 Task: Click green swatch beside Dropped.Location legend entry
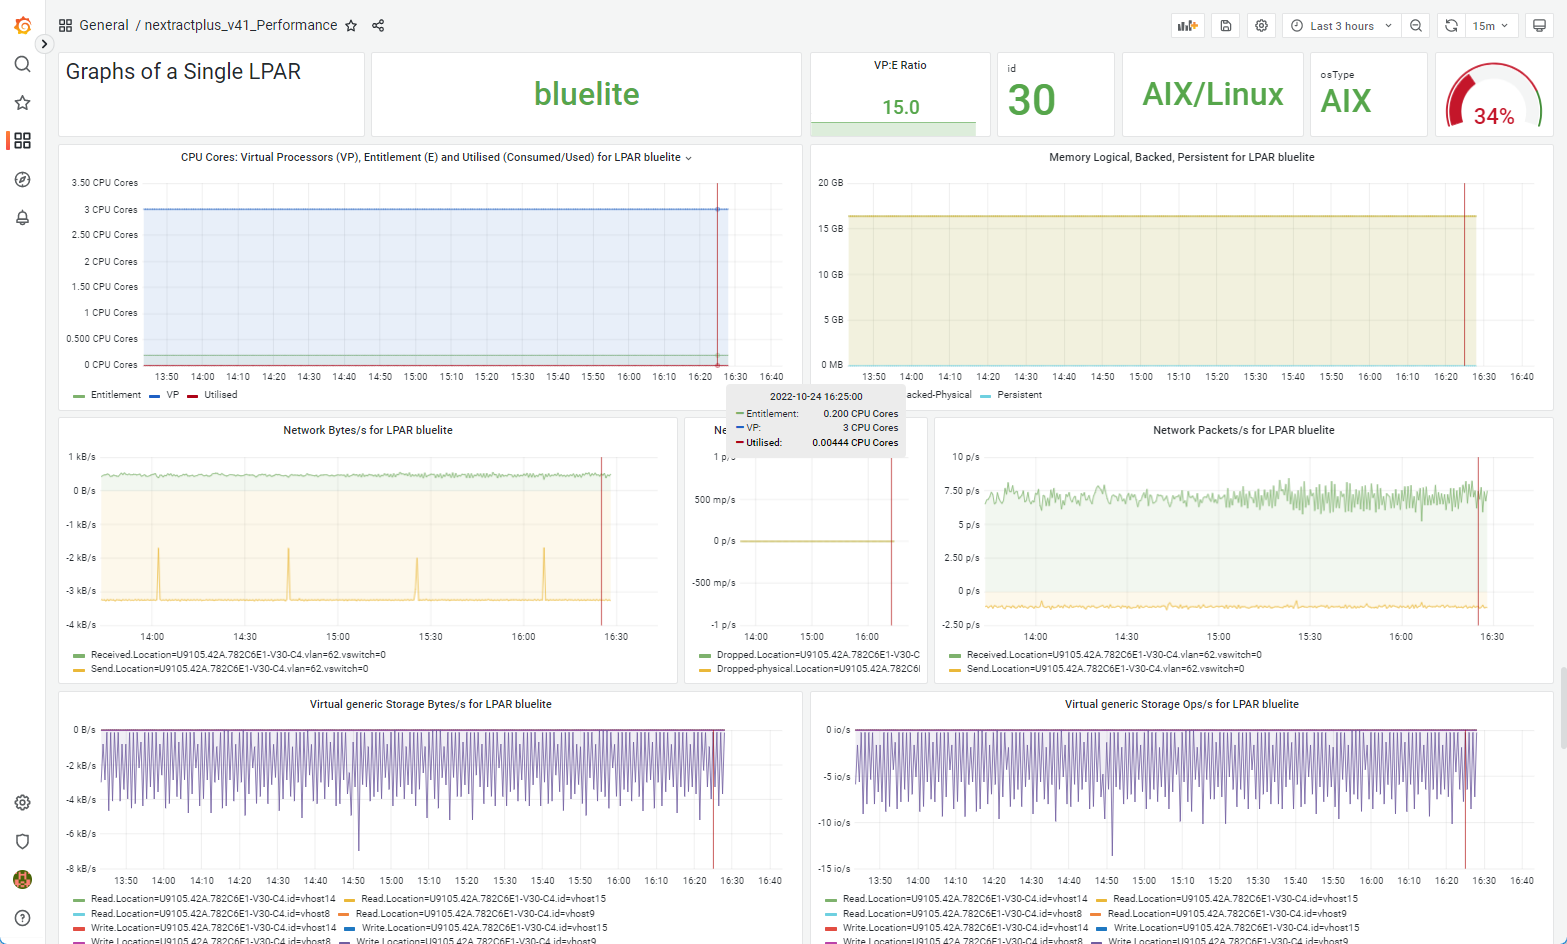coord(705,656)
